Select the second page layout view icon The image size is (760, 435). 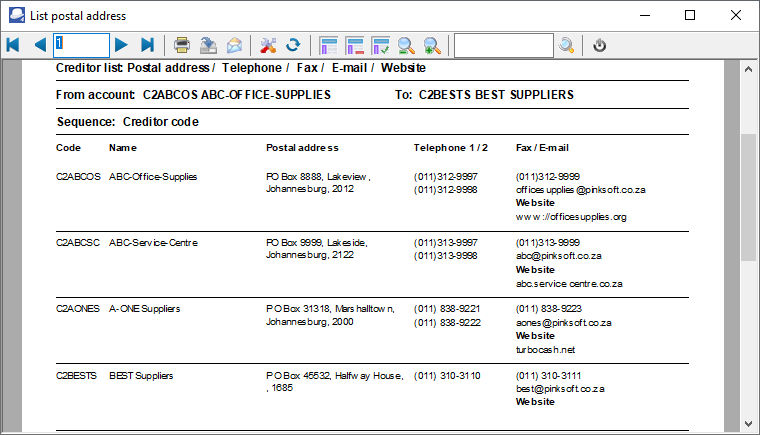pyautogui.click(x=355, y=45)
